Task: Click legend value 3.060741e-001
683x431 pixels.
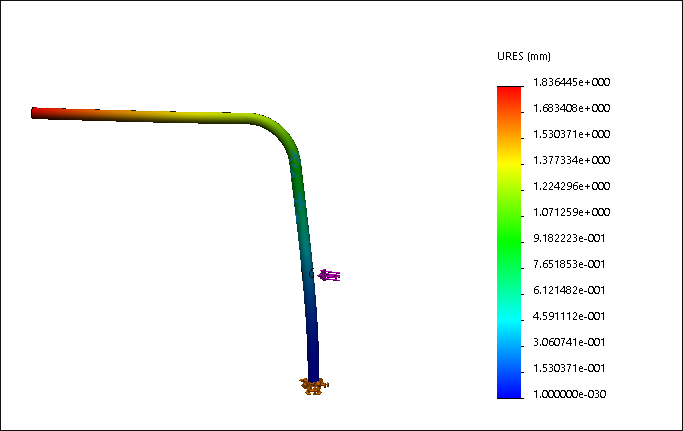Action: (569, 342)
